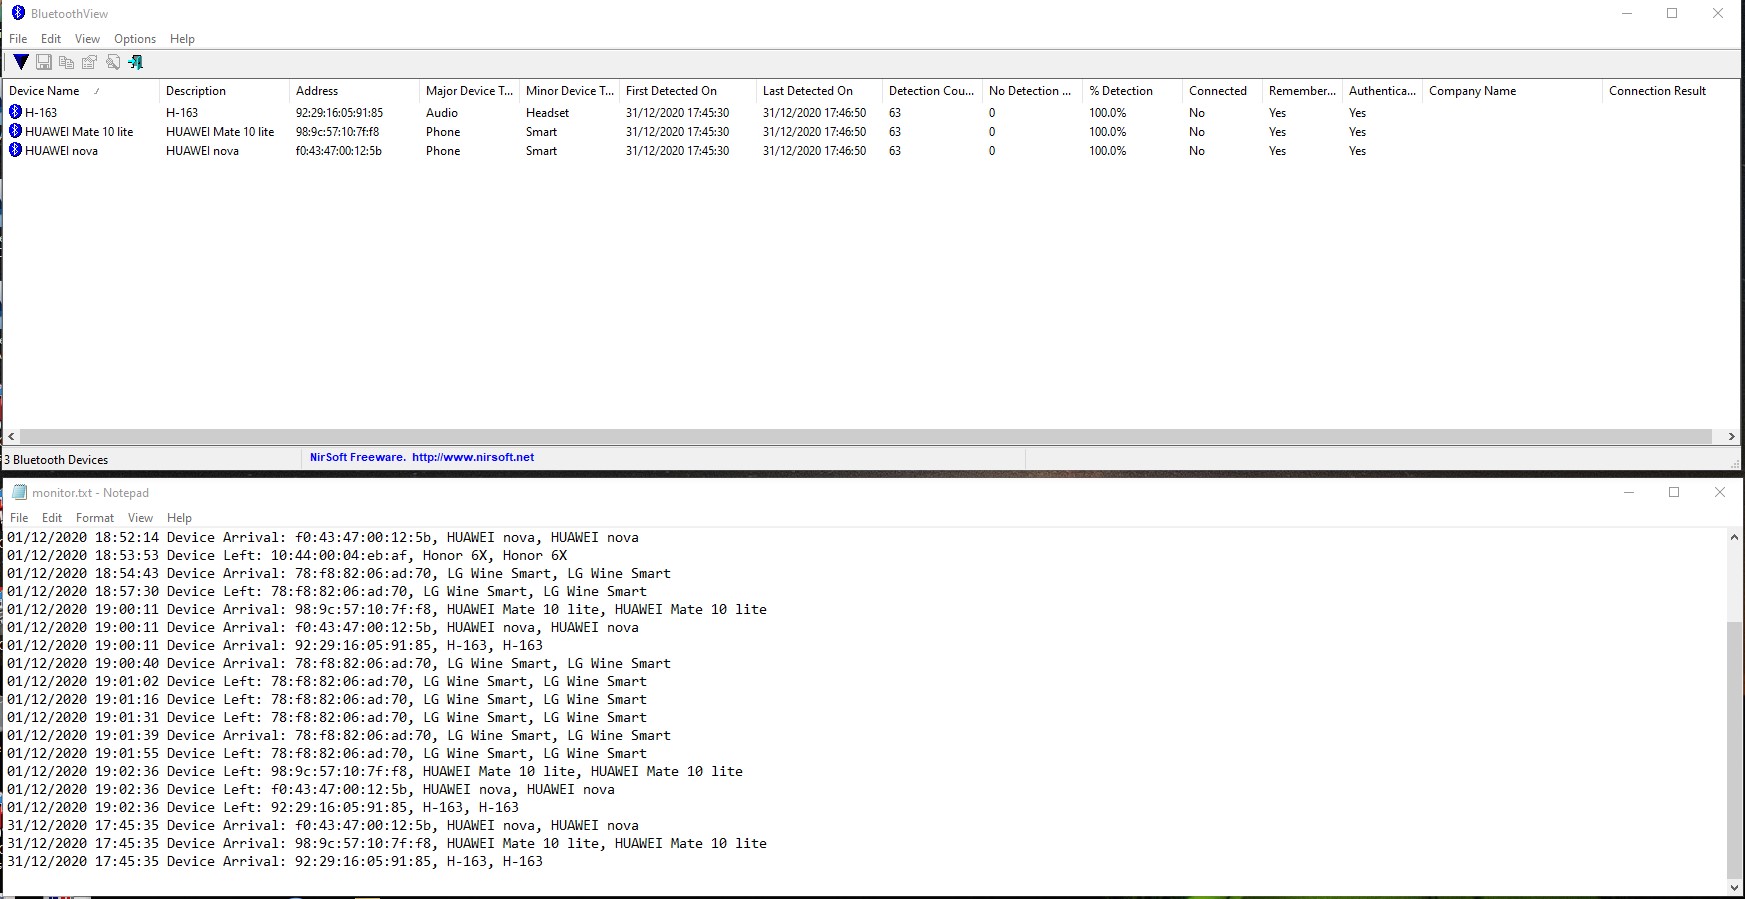Click the up arrow of Notepad scrollbar

(x=1733, y=537)
